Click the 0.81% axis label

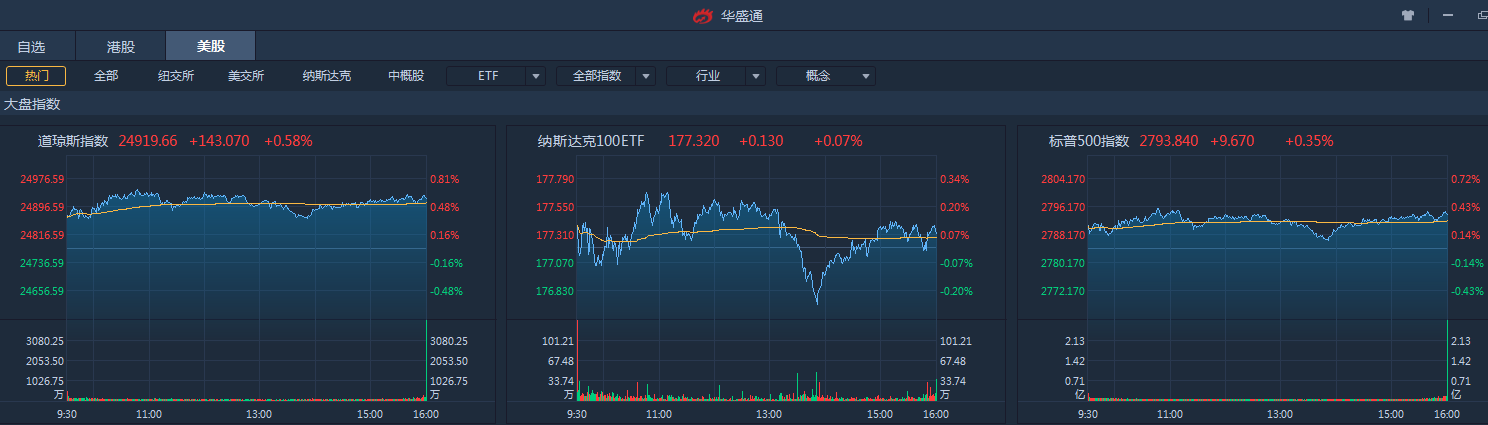[x=446, y=180]
